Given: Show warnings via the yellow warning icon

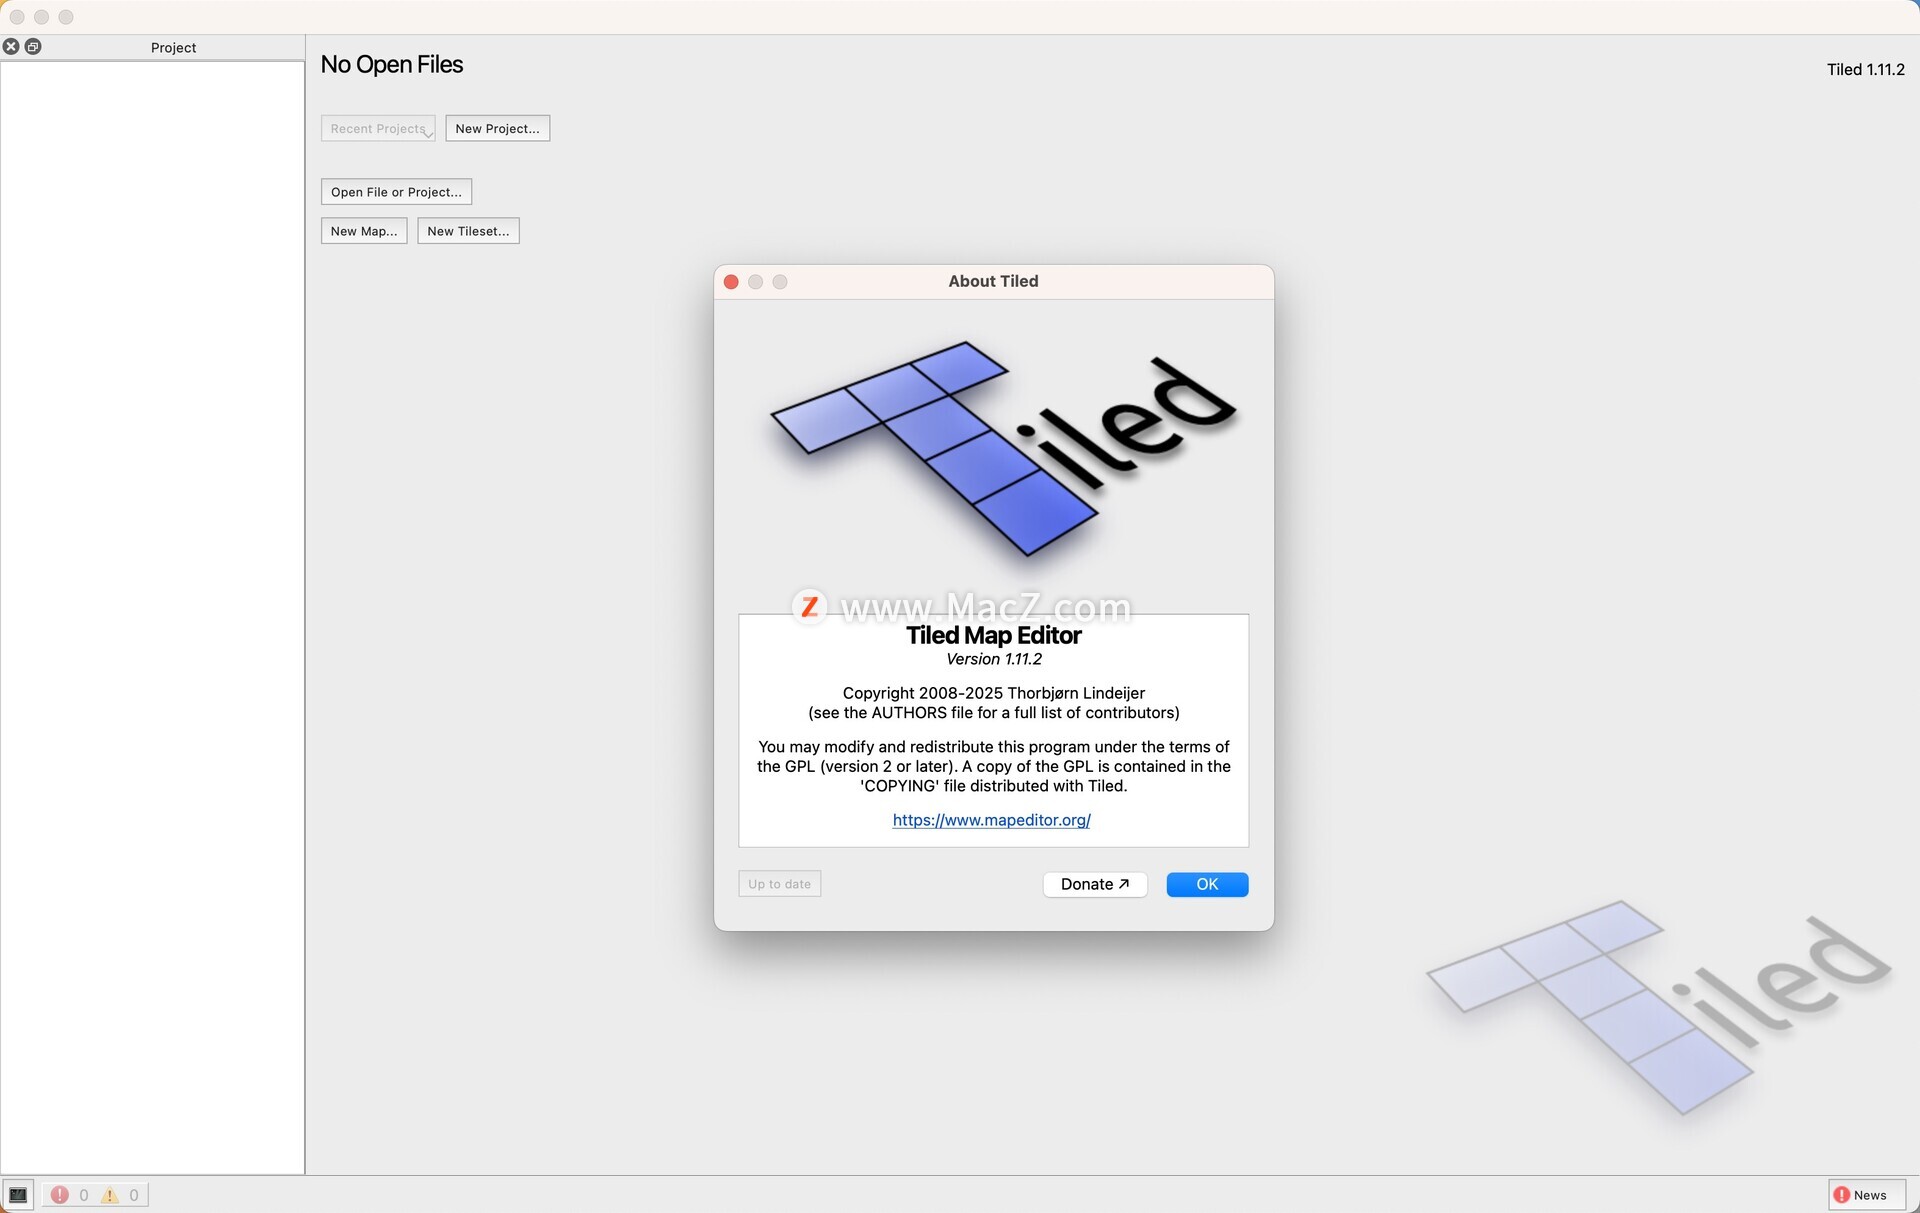Looking at the screenshot, I should click(110, 1194).
